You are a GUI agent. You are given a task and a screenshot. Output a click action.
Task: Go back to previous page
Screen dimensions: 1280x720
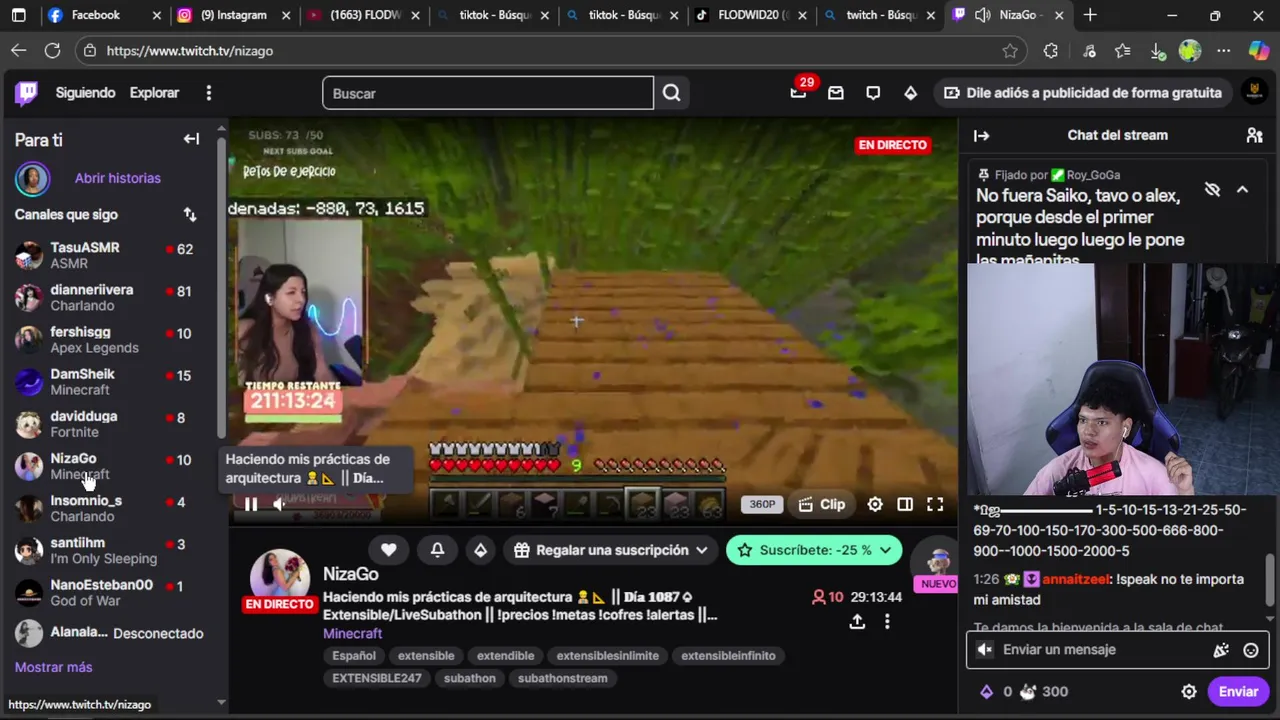(19, 50)
